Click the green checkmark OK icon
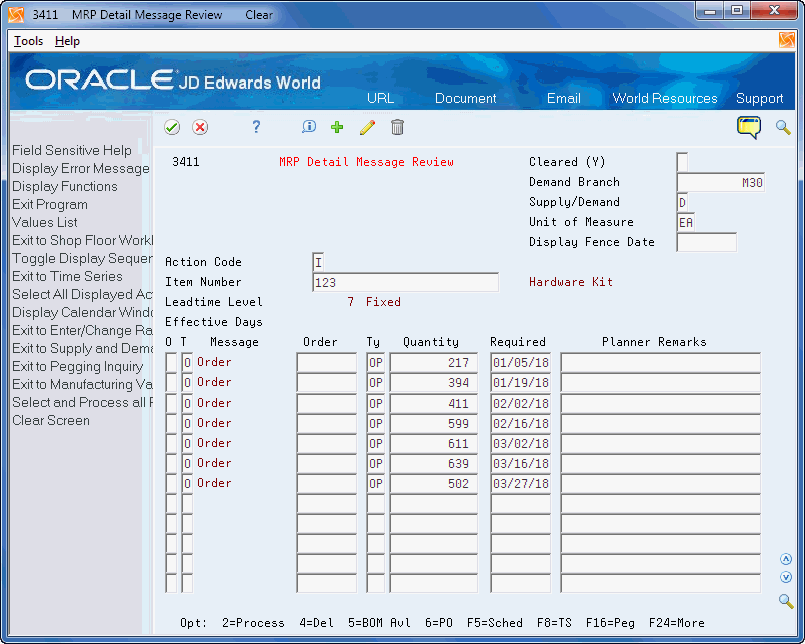805x644 pixels. 172,127
